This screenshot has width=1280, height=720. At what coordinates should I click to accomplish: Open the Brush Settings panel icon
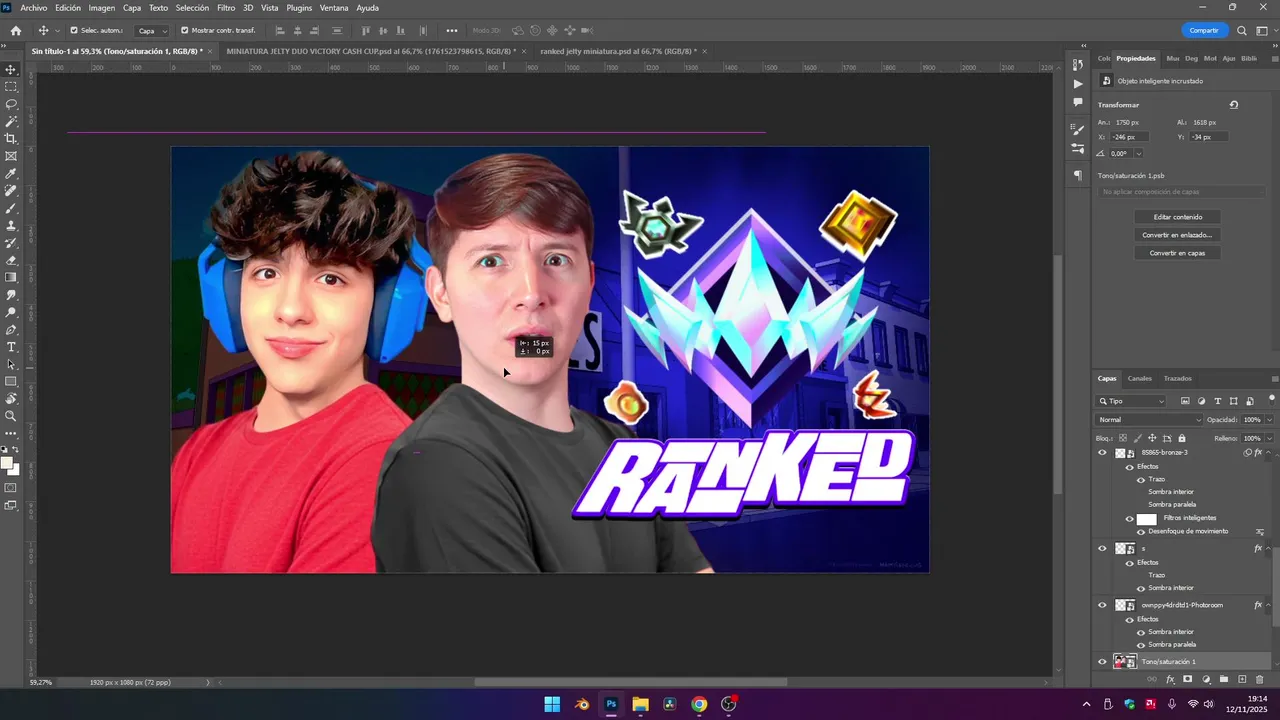click(x=1077, y=129)
